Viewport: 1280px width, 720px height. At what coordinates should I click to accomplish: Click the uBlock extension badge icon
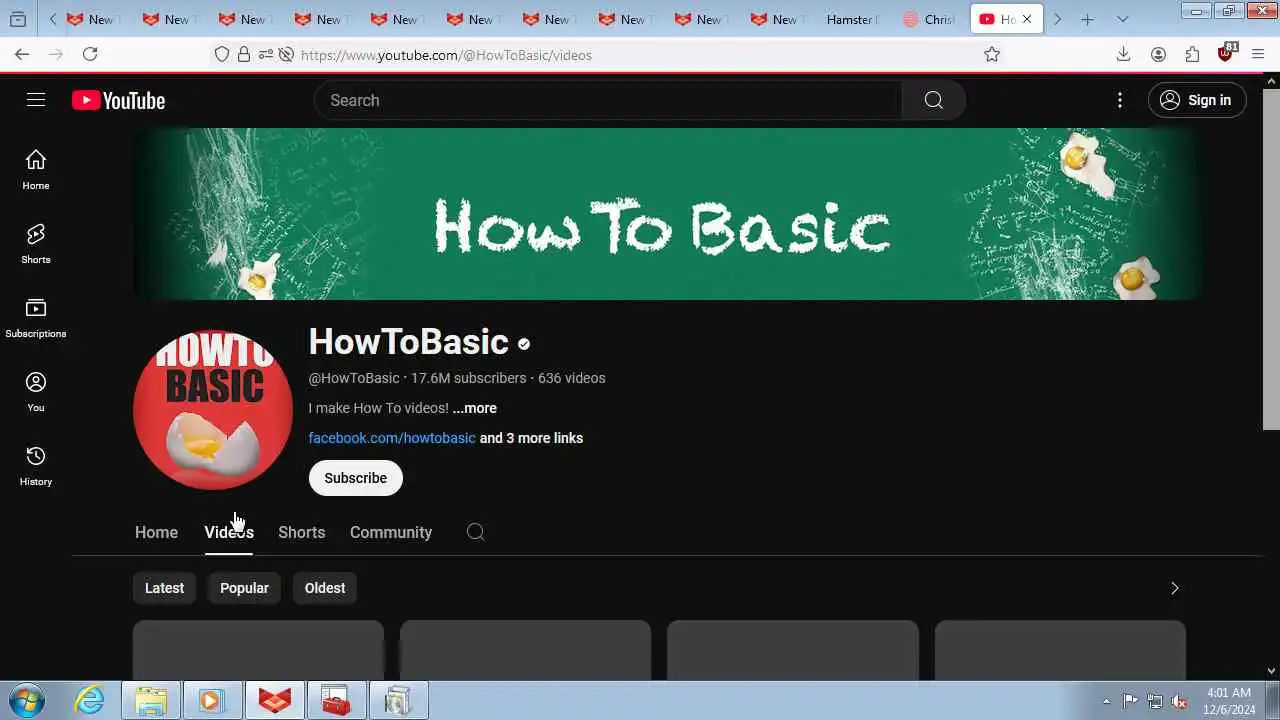click(x=1227, y=53)
